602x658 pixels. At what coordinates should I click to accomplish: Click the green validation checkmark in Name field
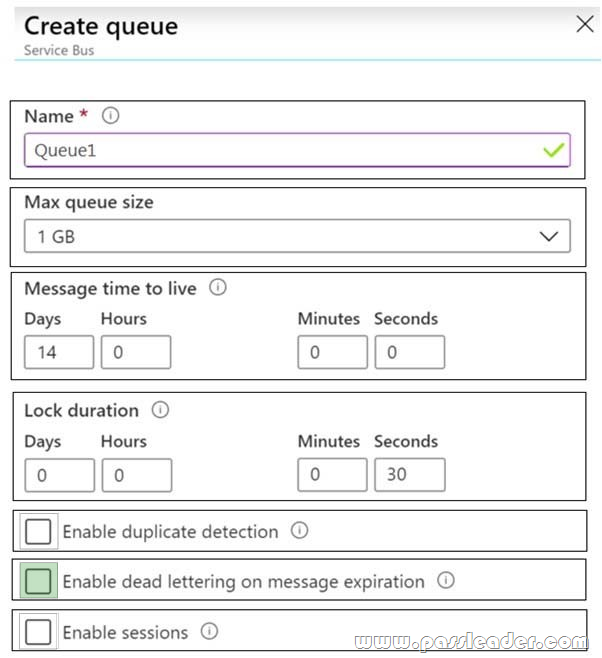click(x=554, y=150)
